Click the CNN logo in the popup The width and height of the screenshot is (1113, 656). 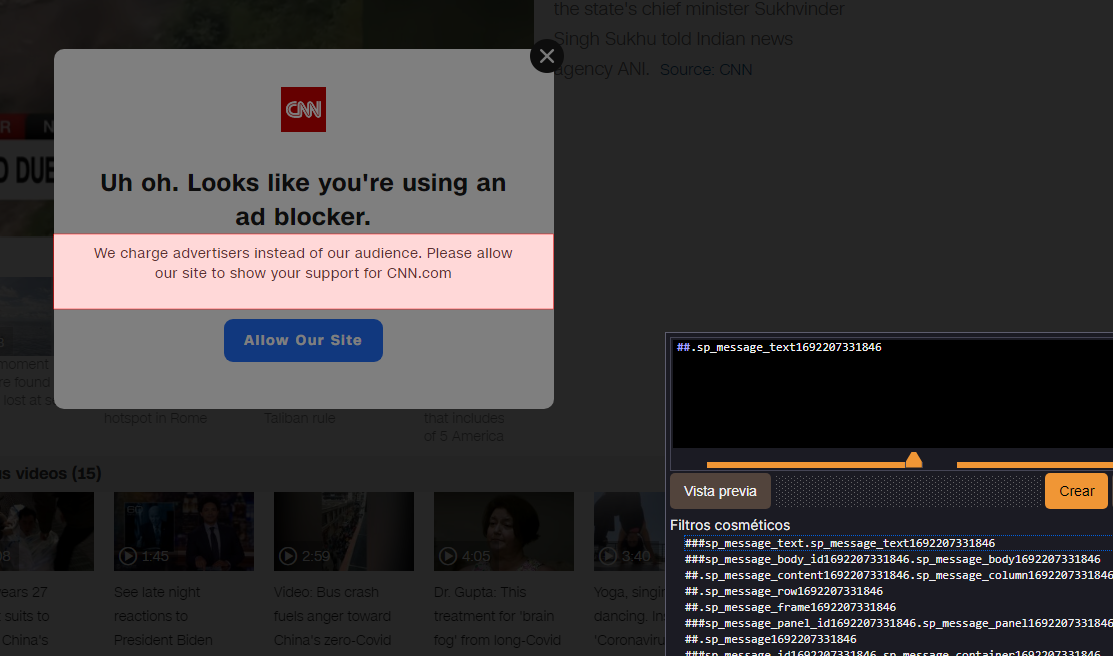pos(303,109)
